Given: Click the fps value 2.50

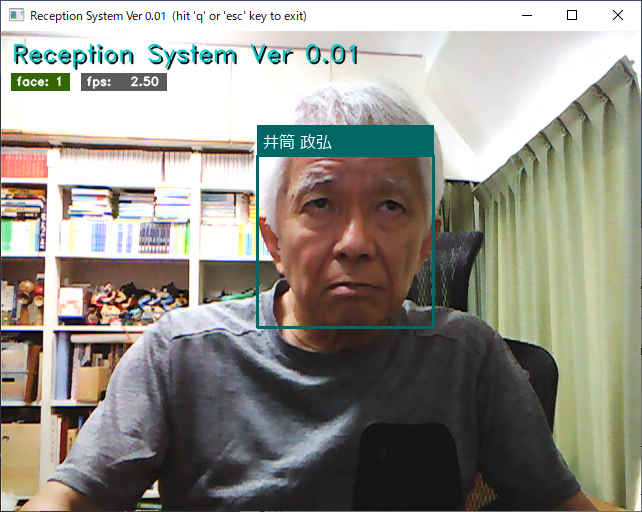Looking at the screenshot, I should [144, 82].
